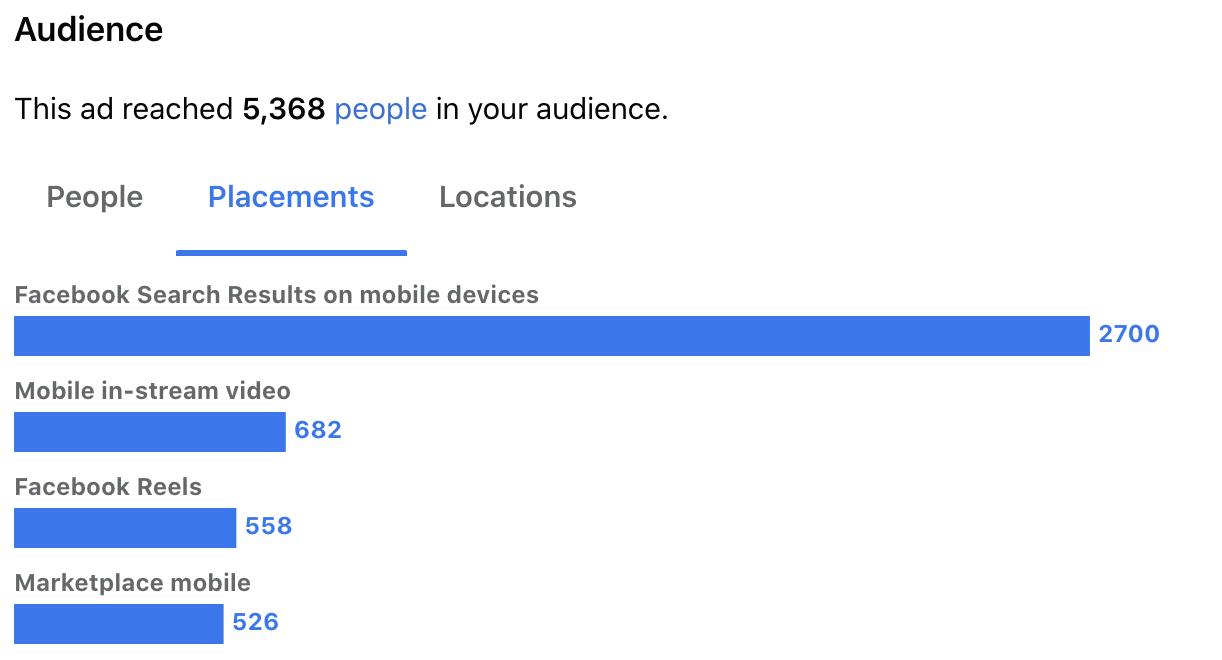Click the 5,368 reach number
Viewport: 1222px width, 660px height.
tap(284, 109)
